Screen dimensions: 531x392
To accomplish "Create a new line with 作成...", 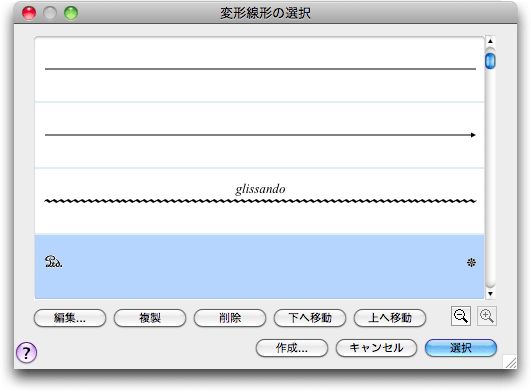I will click(292, 348).
